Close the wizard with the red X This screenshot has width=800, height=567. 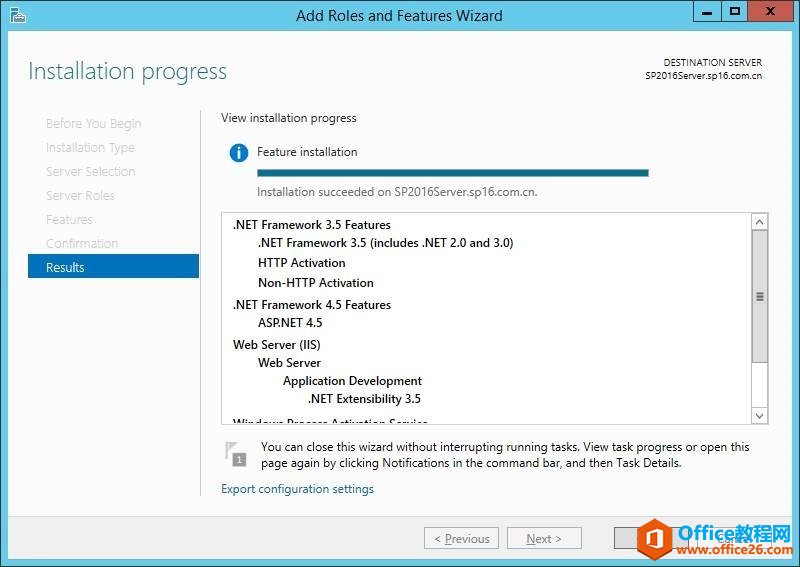point(770,12)
